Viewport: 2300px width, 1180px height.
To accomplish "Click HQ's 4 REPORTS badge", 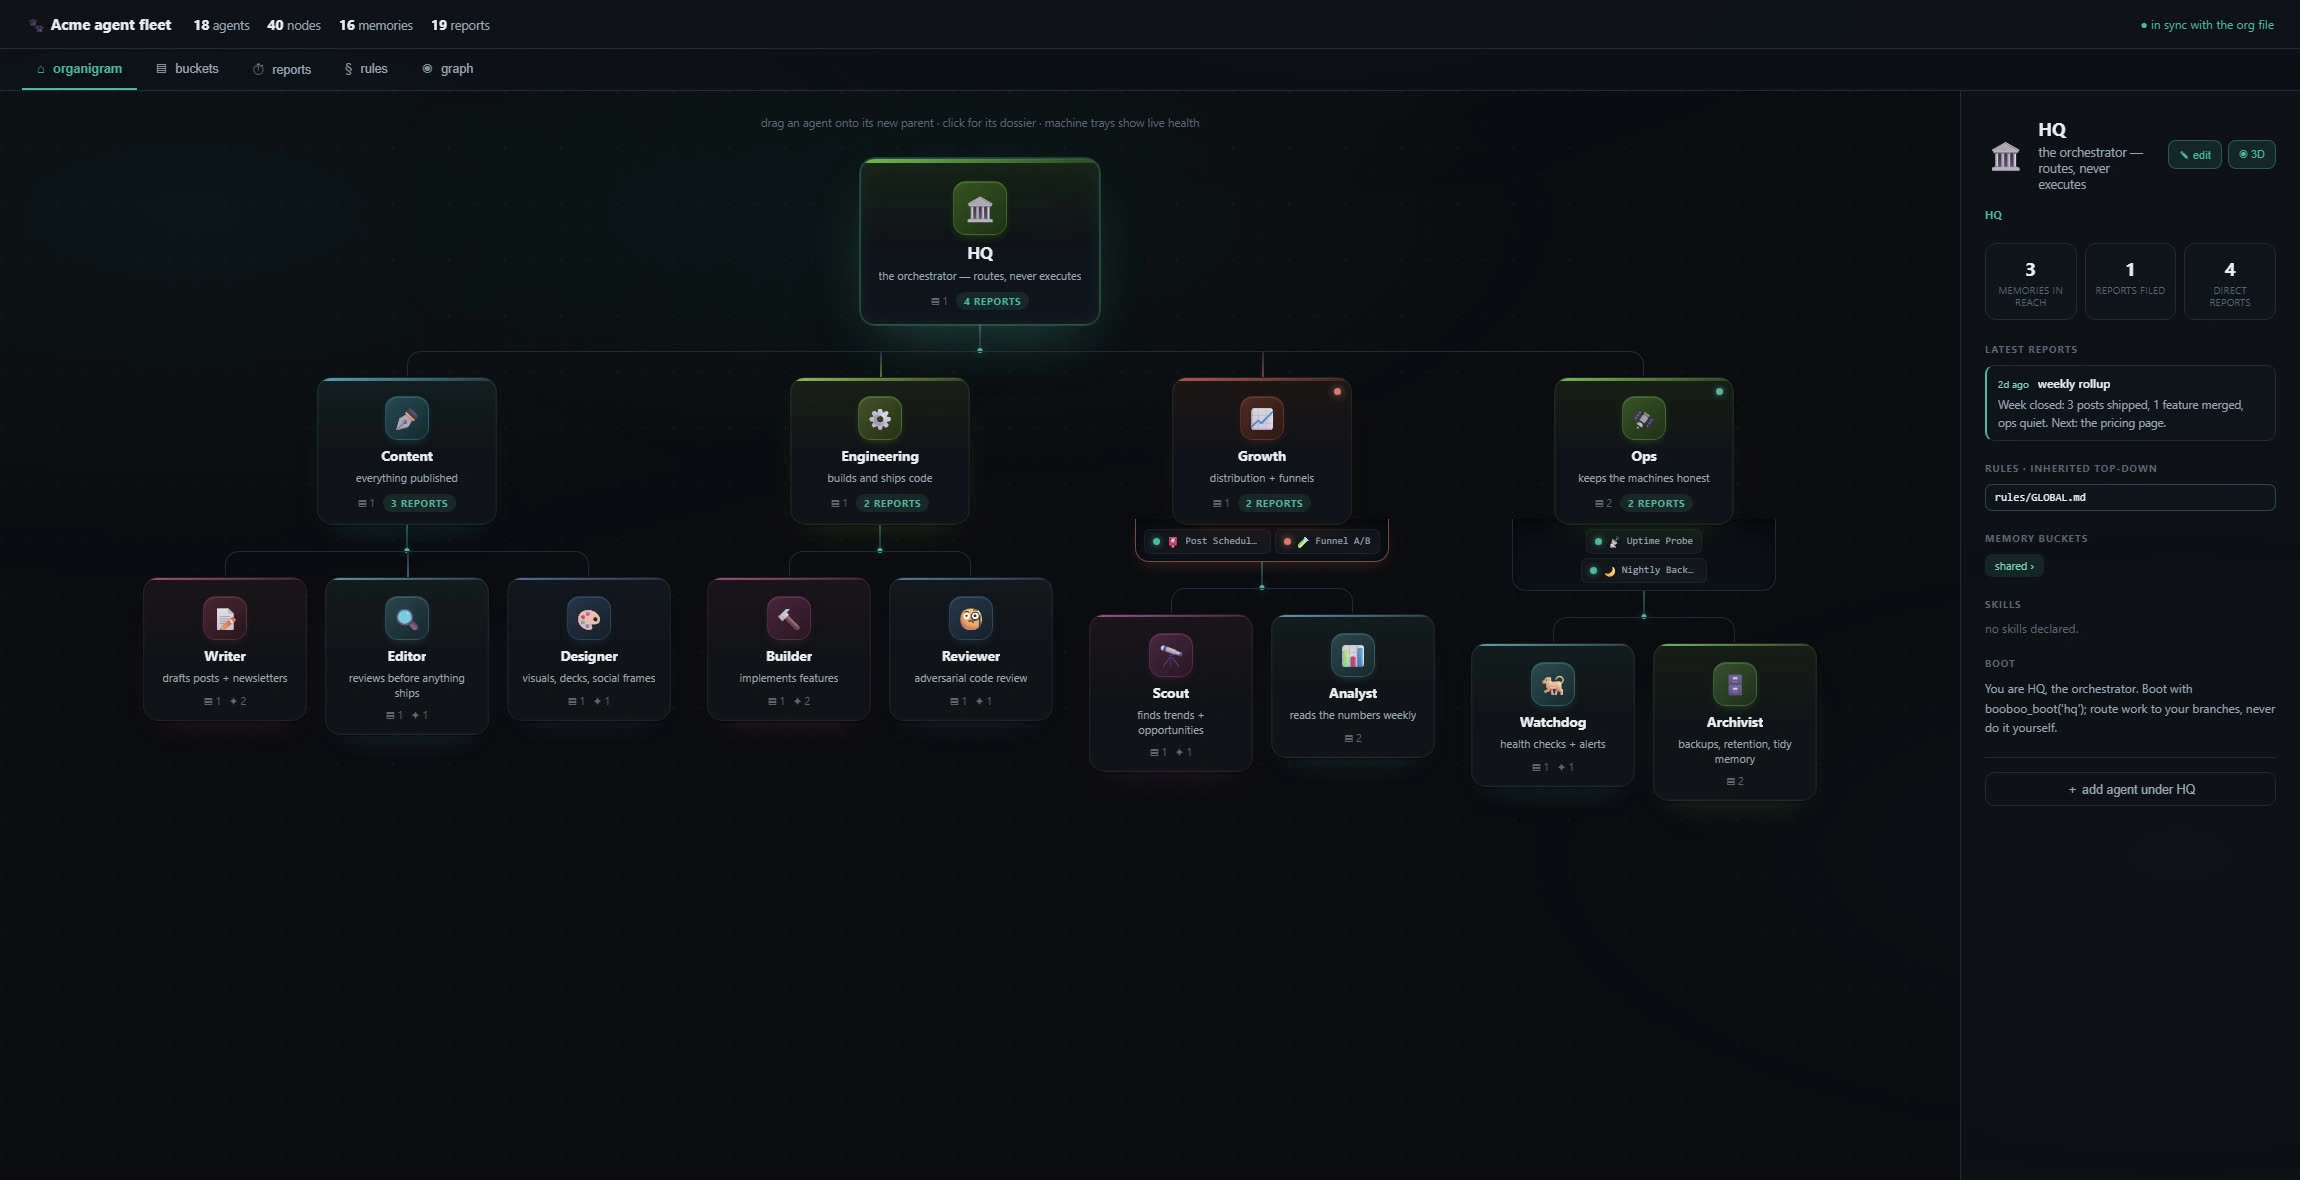I will click(x=992, y=301).
